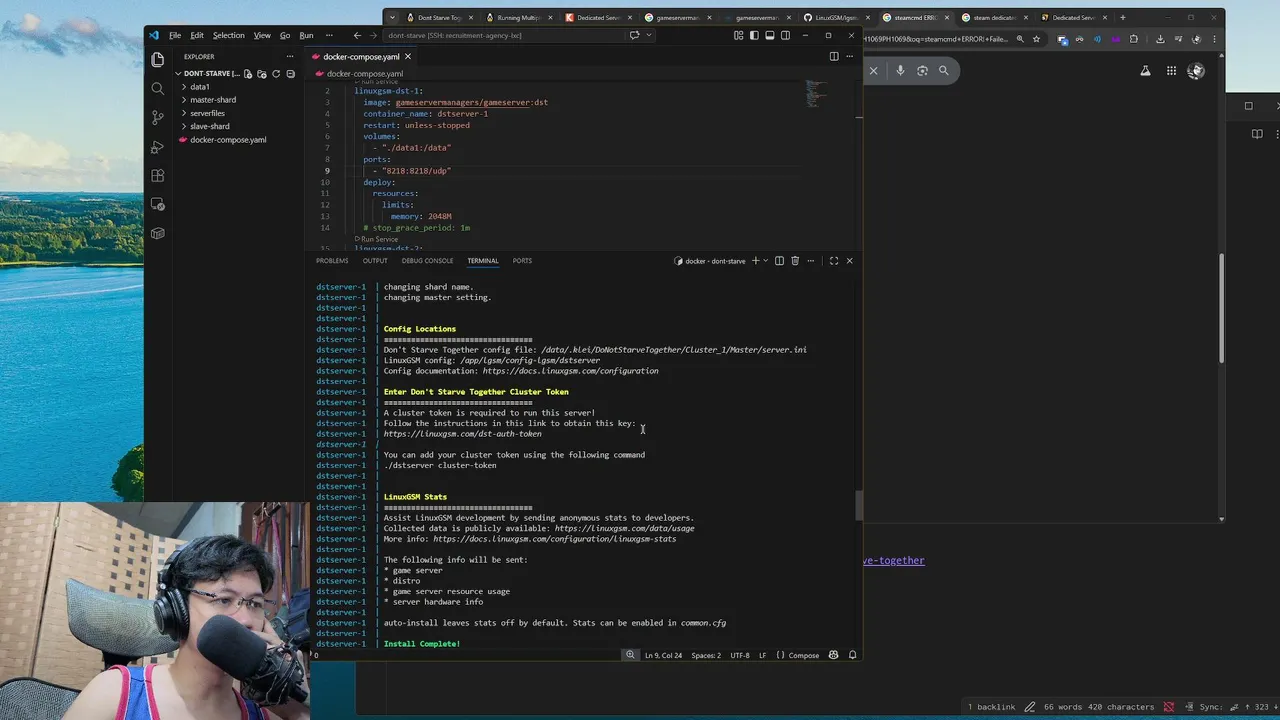1280x720 pixels.
Task: Open the additional menus ellipsis after Run
Action: click(x=329, y=35)
